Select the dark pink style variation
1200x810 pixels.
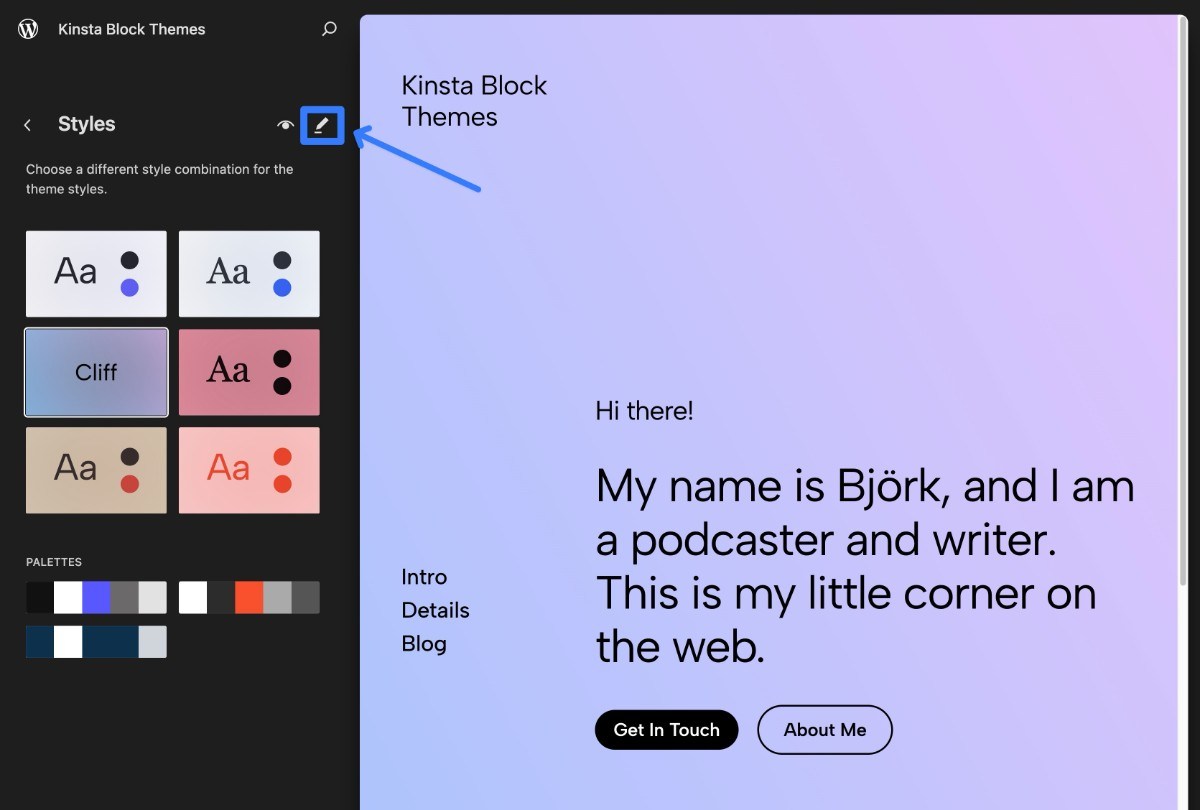pos(249,371)
